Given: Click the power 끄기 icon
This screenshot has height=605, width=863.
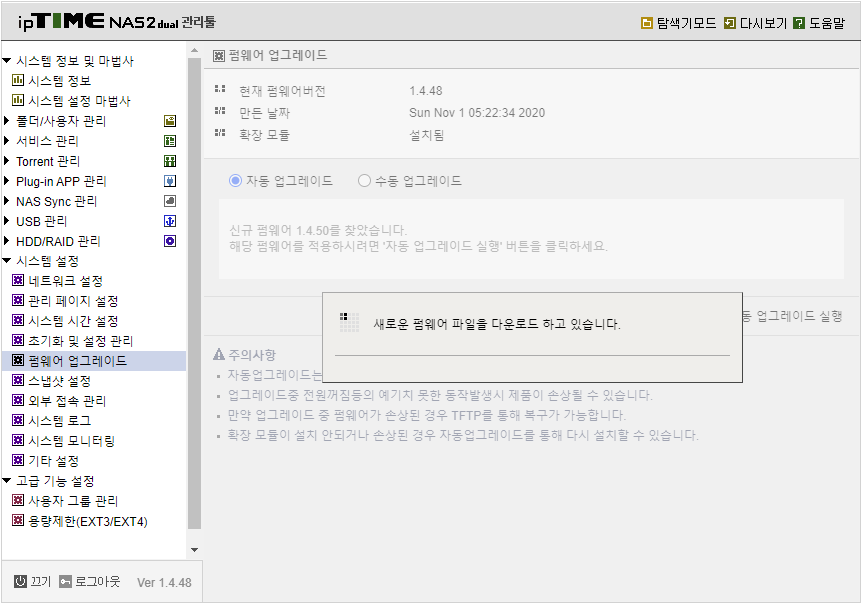Looking at the screenshot, I should click(20, 581).
